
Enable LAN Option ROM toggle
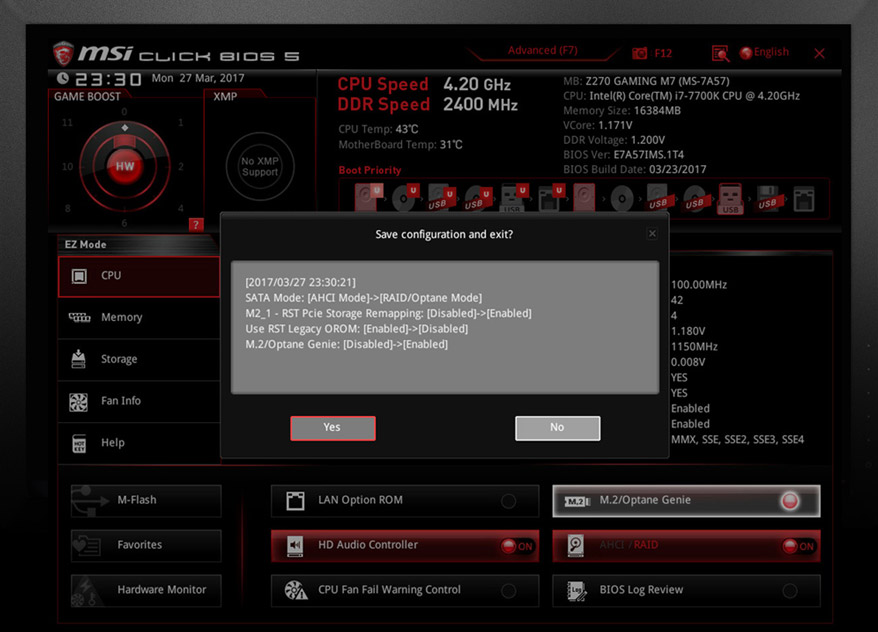point(508,501)
